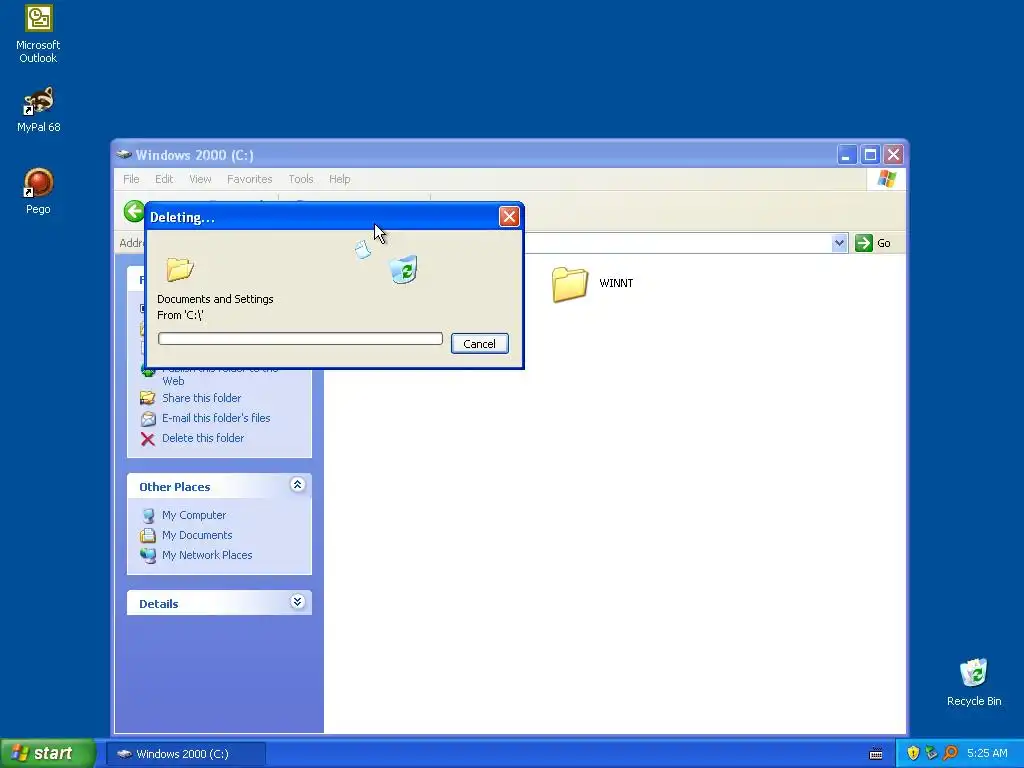Open My Documents link in Other Places

pos(197,535)
